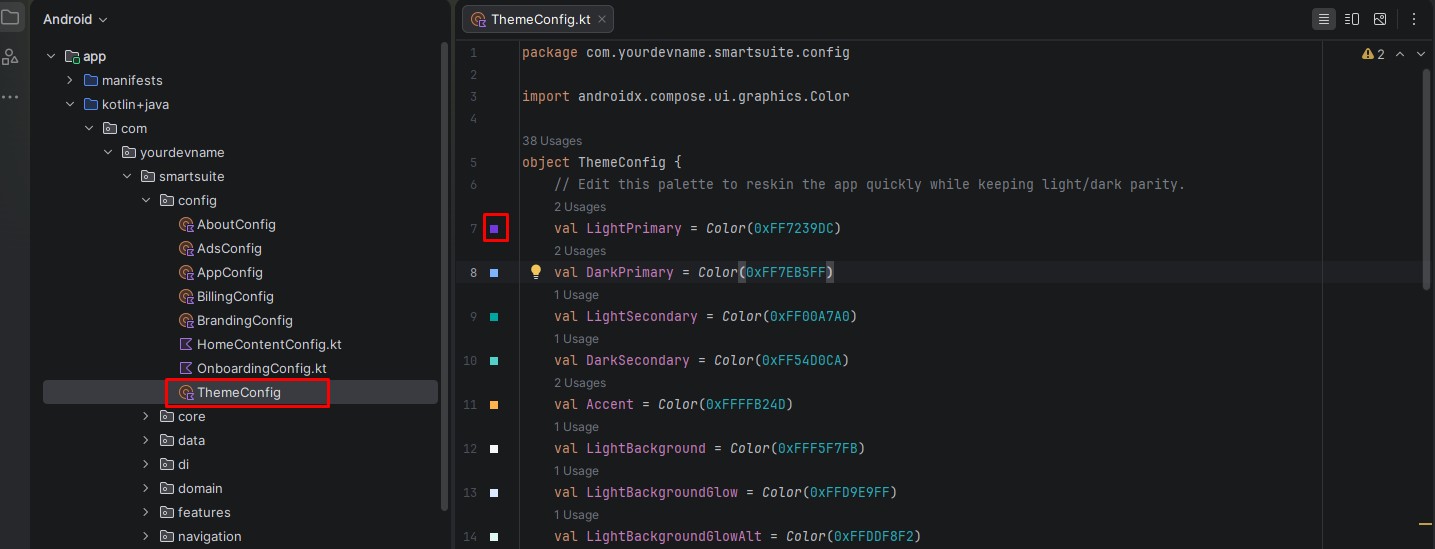Click '2 Usages' hint above LightPrimary

pos(580,207)
